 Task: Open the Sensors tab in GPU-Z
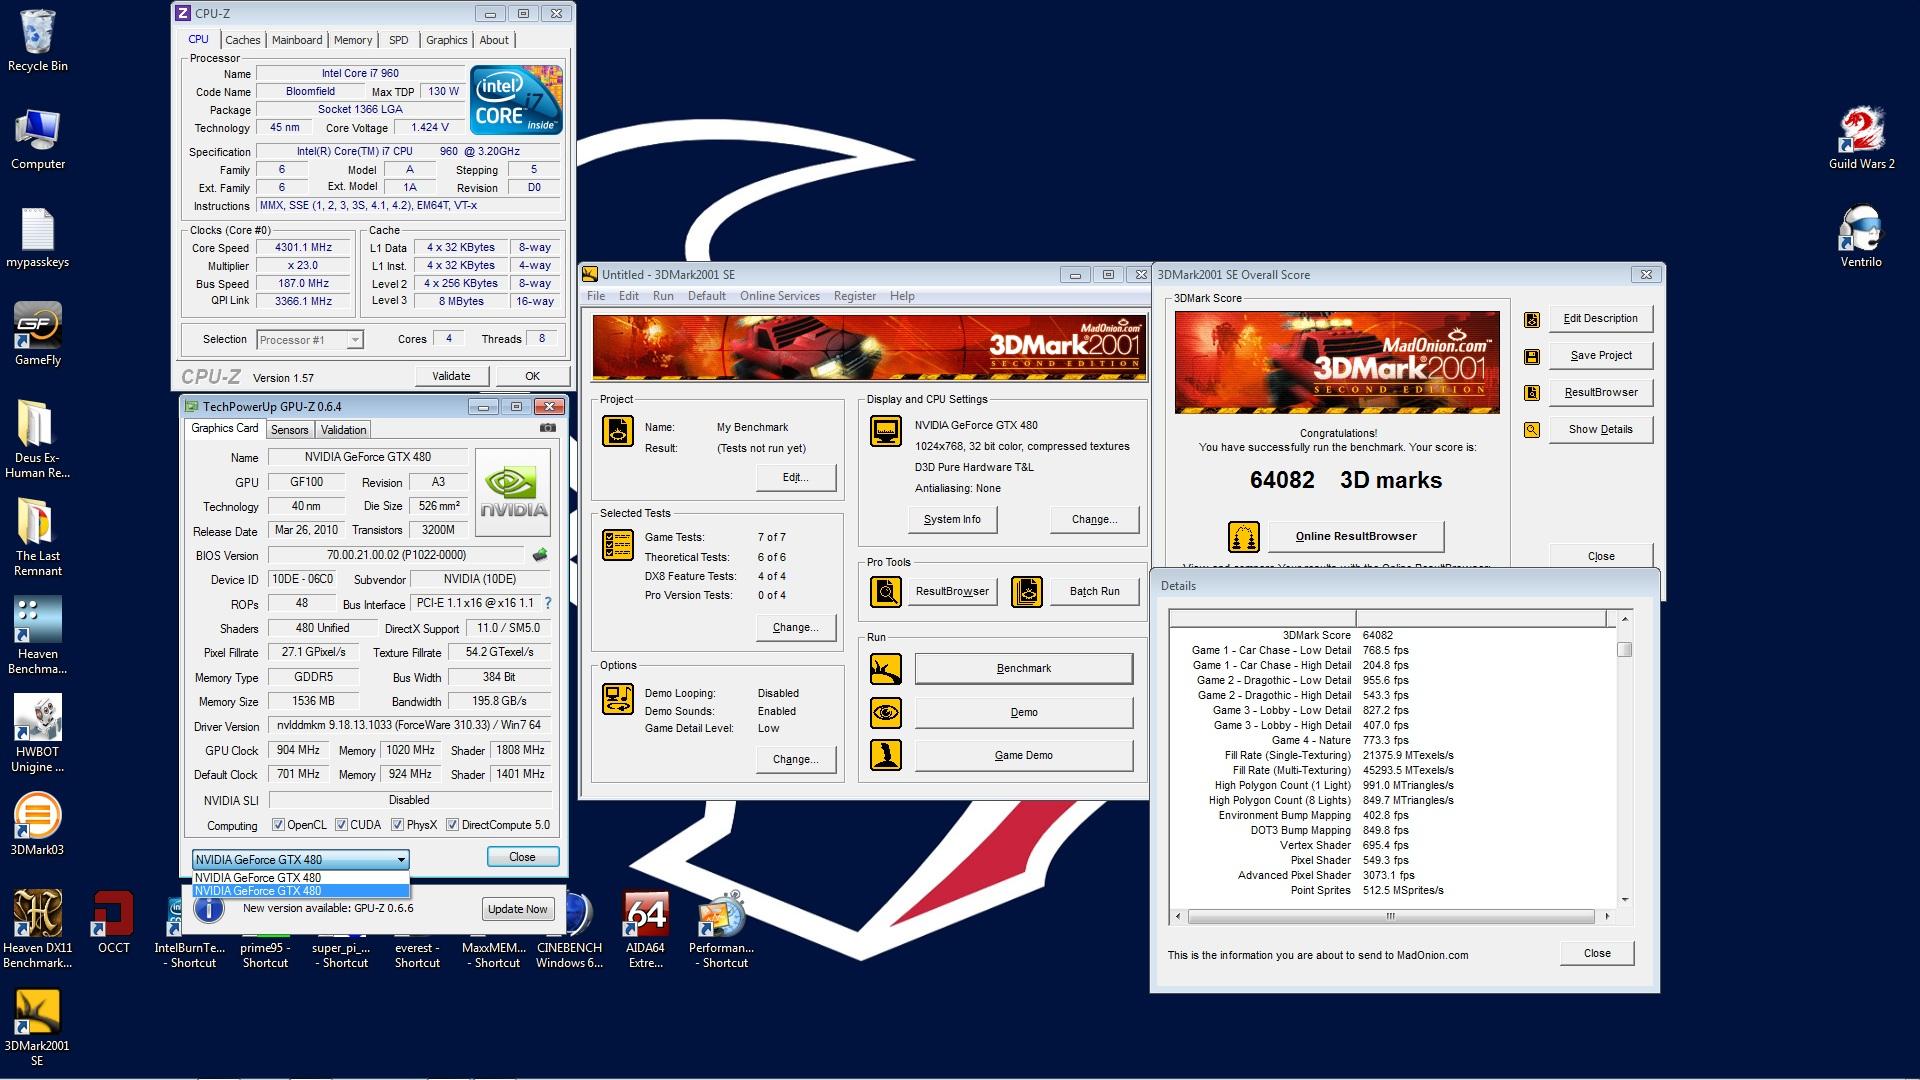290,430
